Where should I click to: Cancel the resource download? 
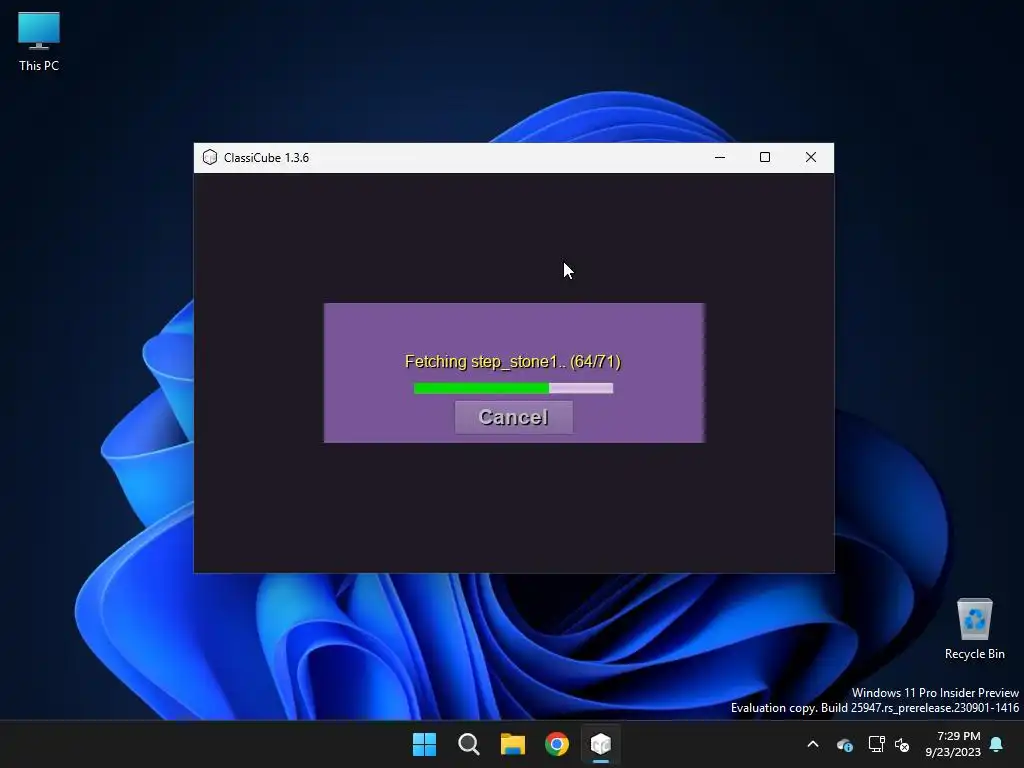pyautogui.click(x=513, y=417)
